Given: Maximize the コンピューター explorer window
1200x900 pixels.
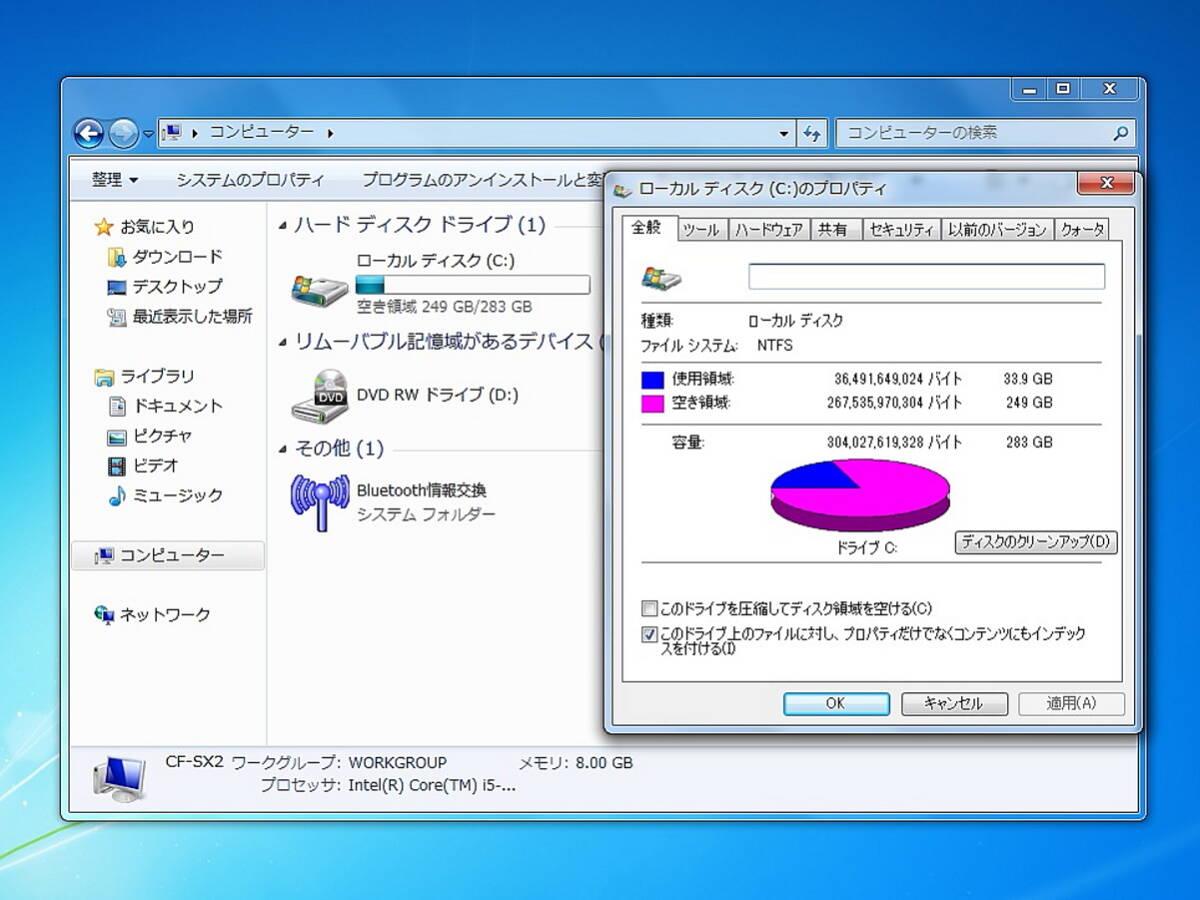Looking at the screenshot, I should coord(1063,89).
